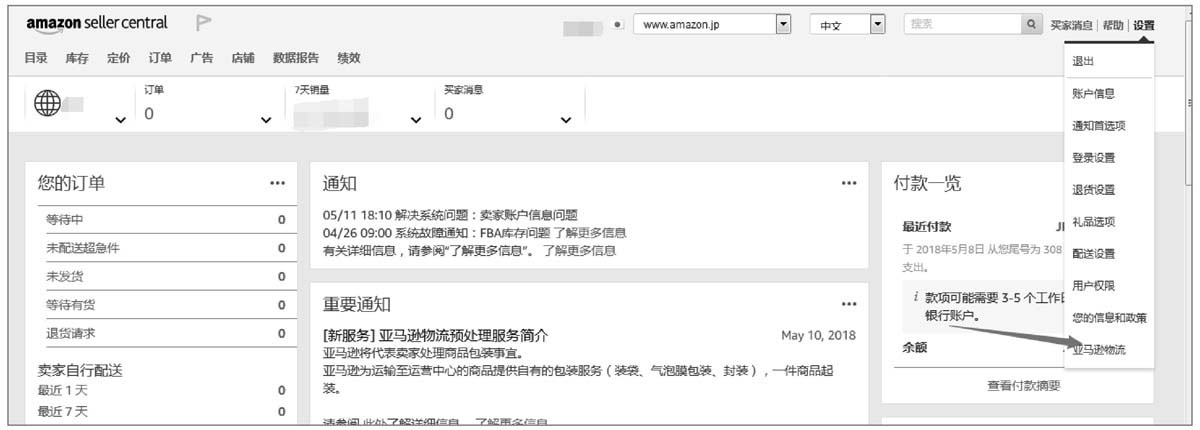Open the 店铺 menu
The image size is (1200, 430).
click(243, 58)
